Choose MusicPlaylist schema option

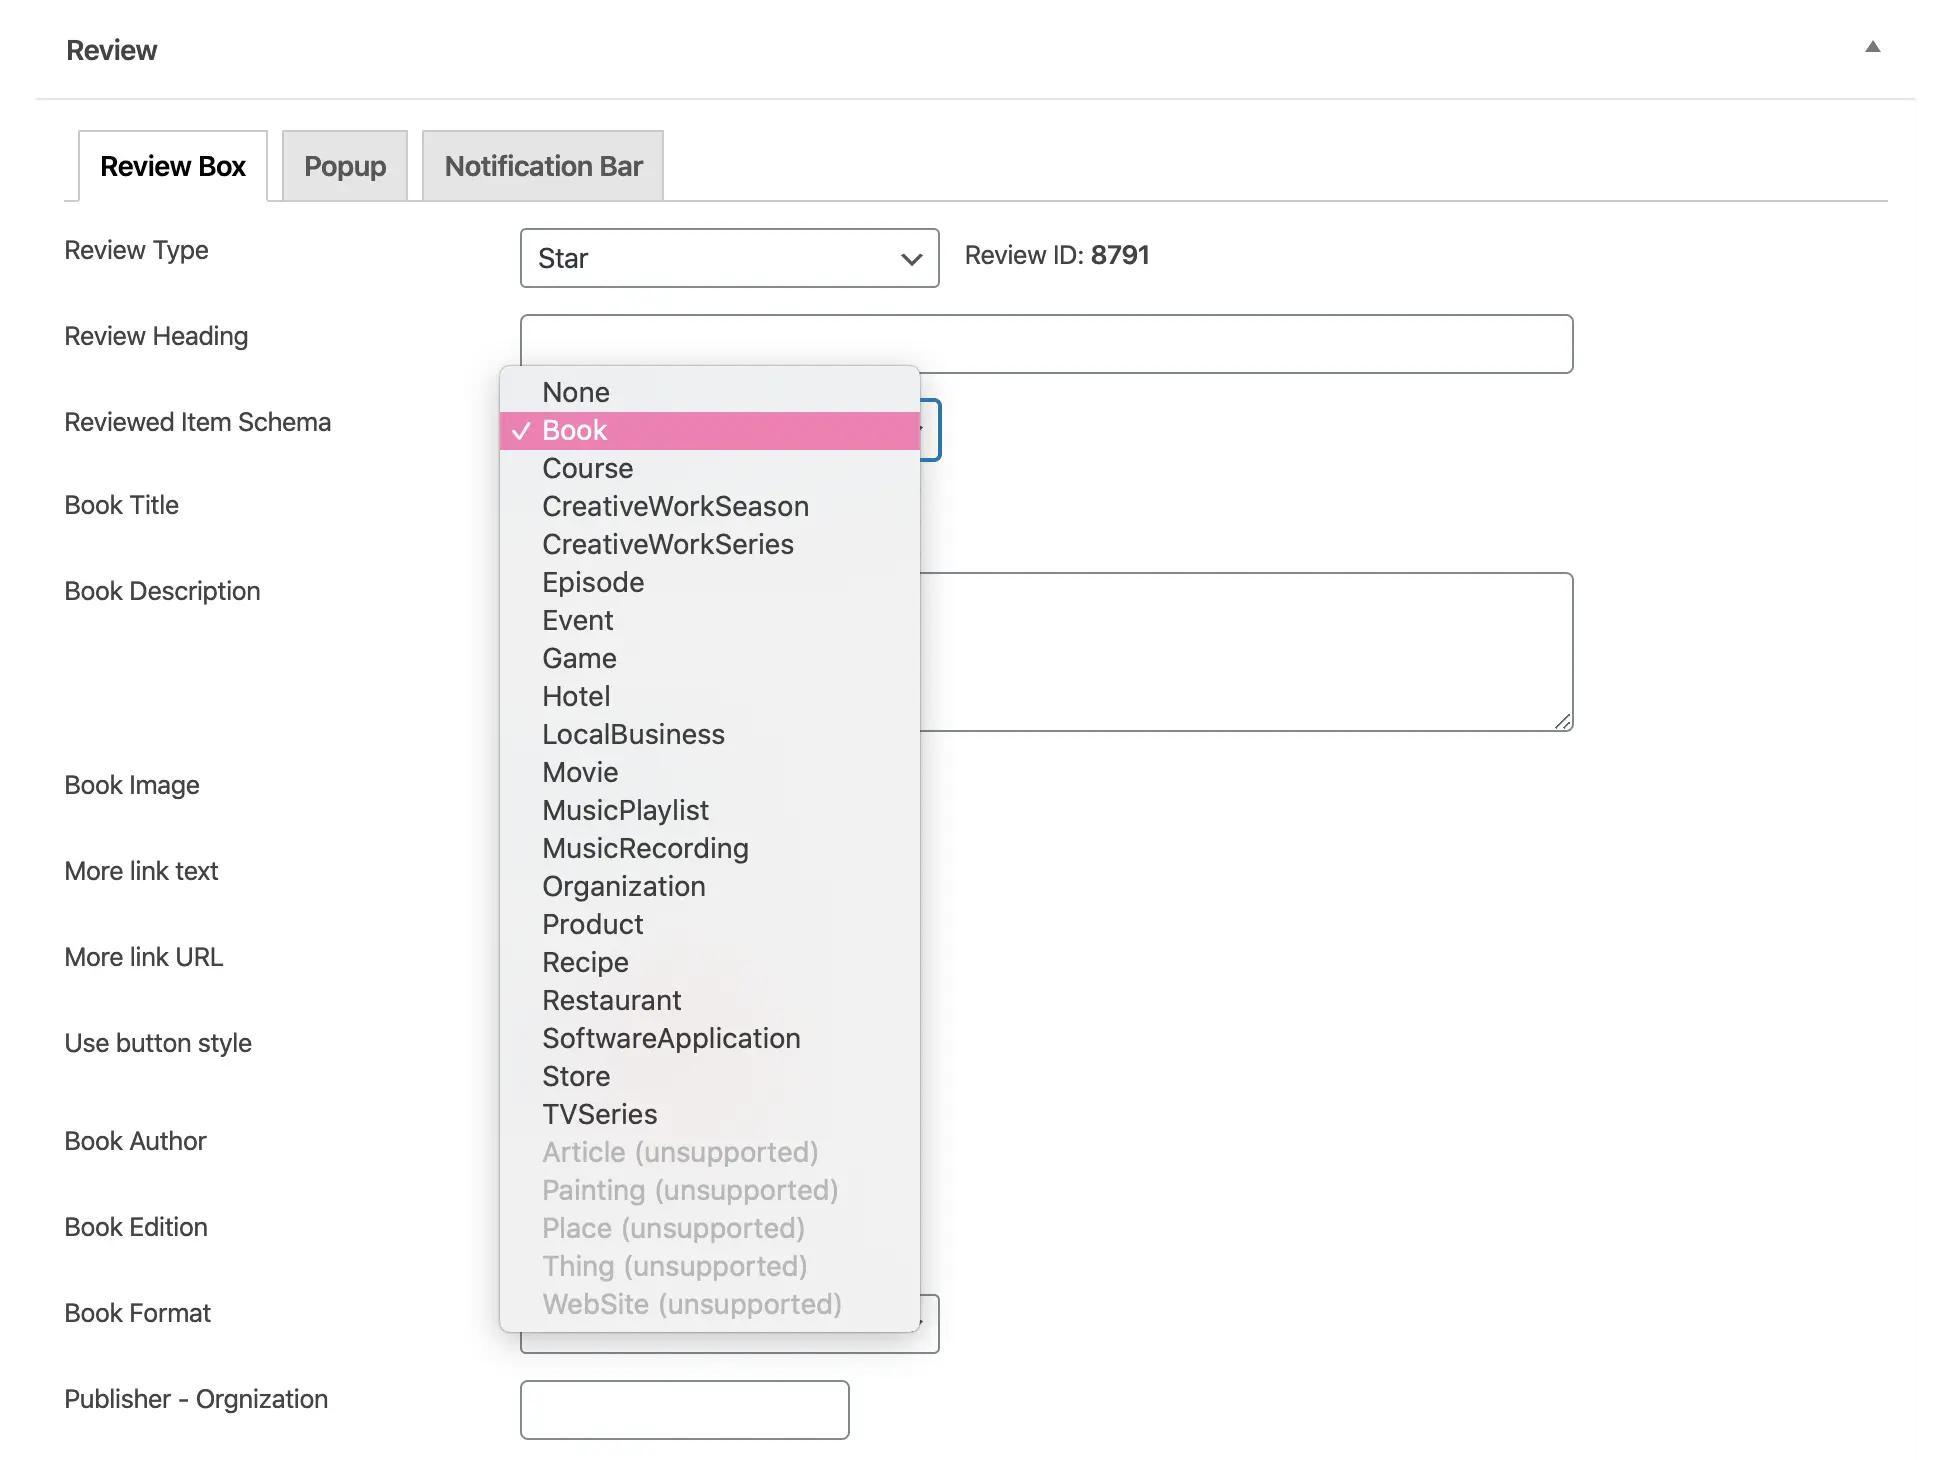[709, 810]
